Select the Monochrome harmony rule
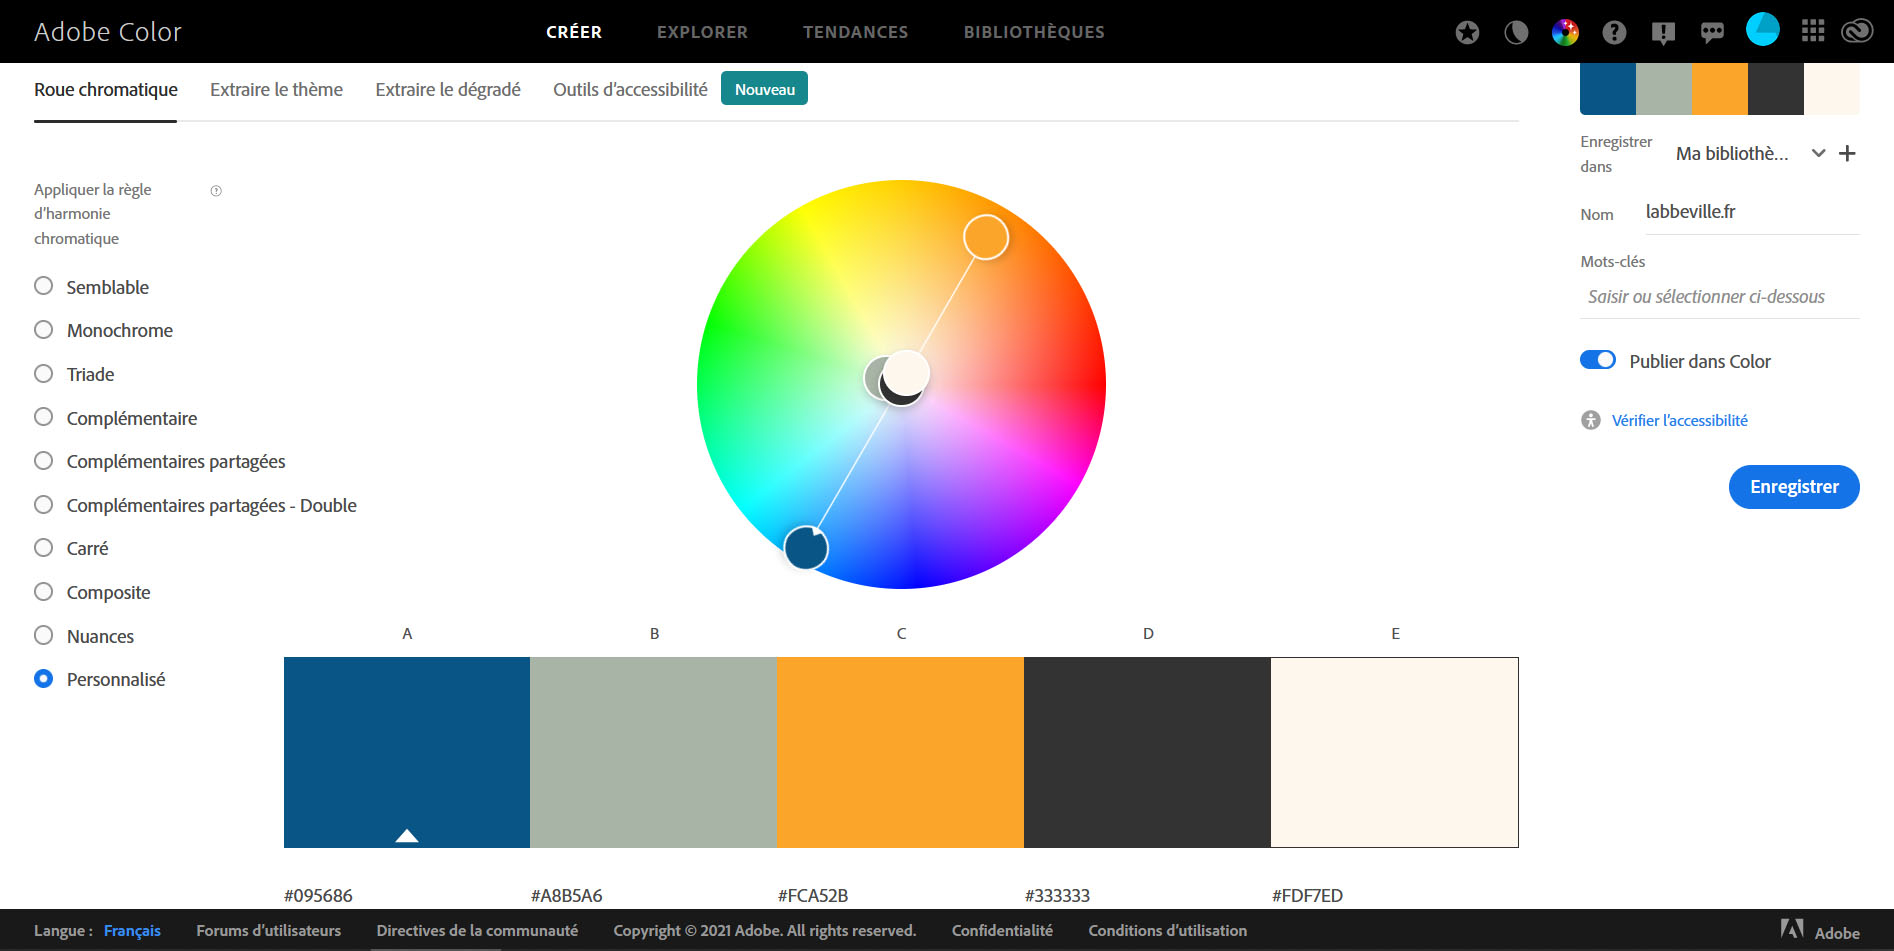1894x951 pixels. (x=103, y=330)
